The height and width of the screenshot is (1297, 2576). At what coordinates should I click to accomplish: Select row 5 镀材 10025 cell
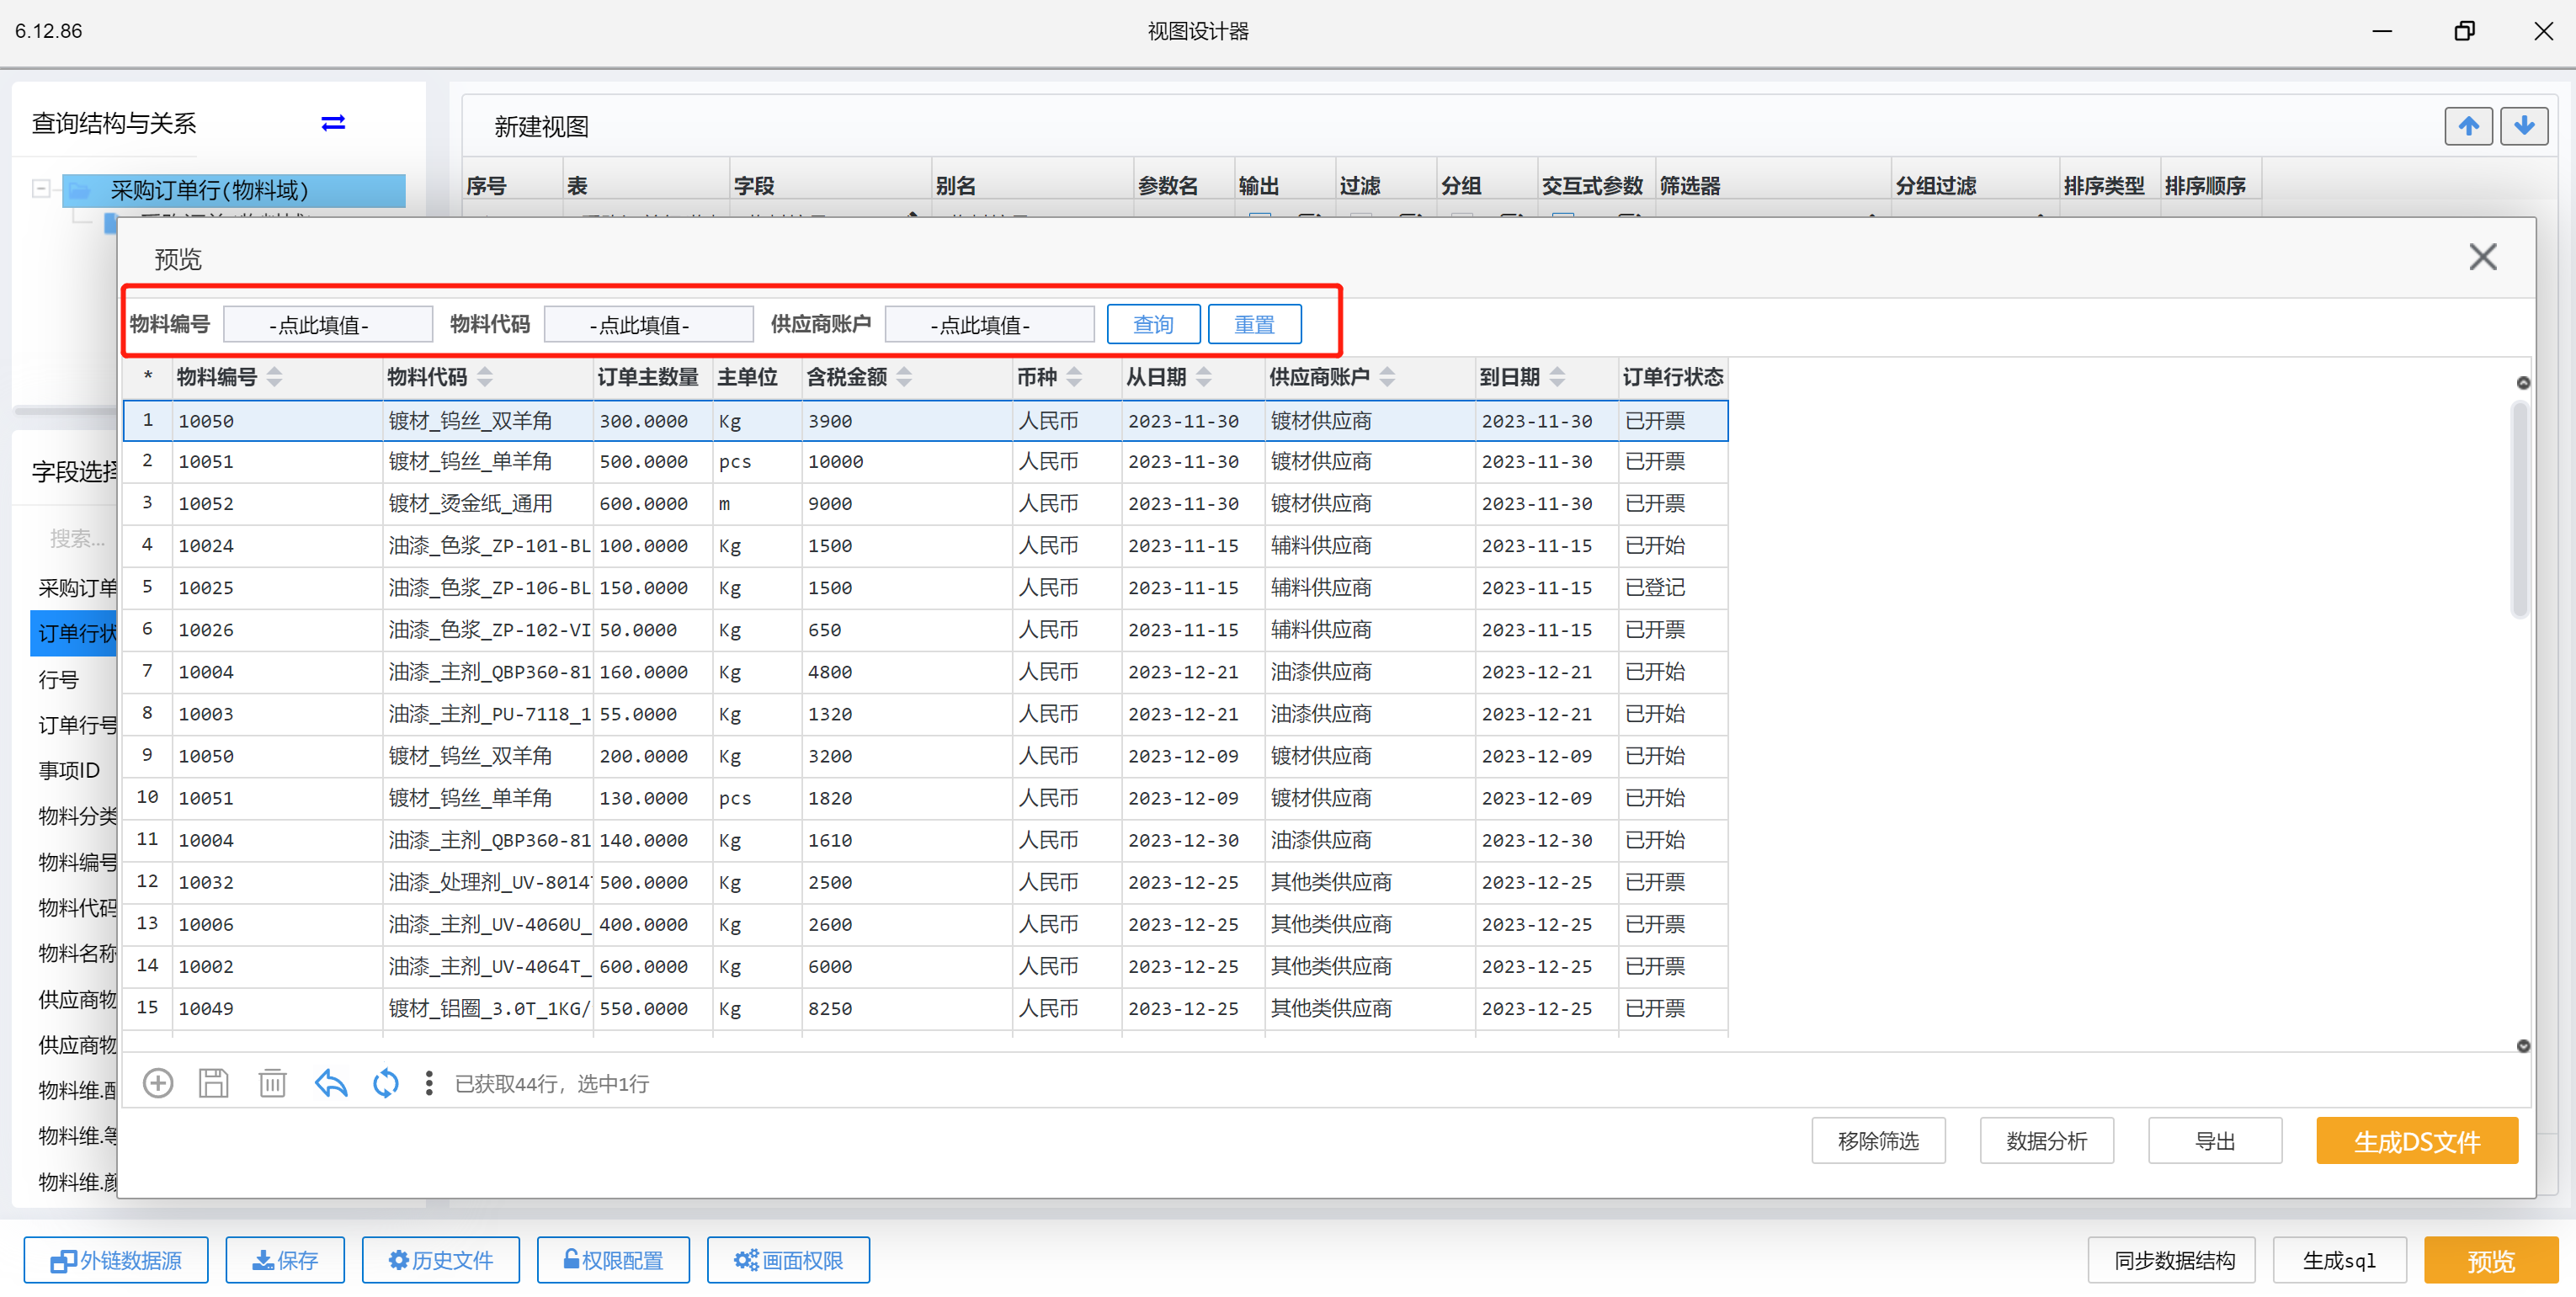(277, 588)
